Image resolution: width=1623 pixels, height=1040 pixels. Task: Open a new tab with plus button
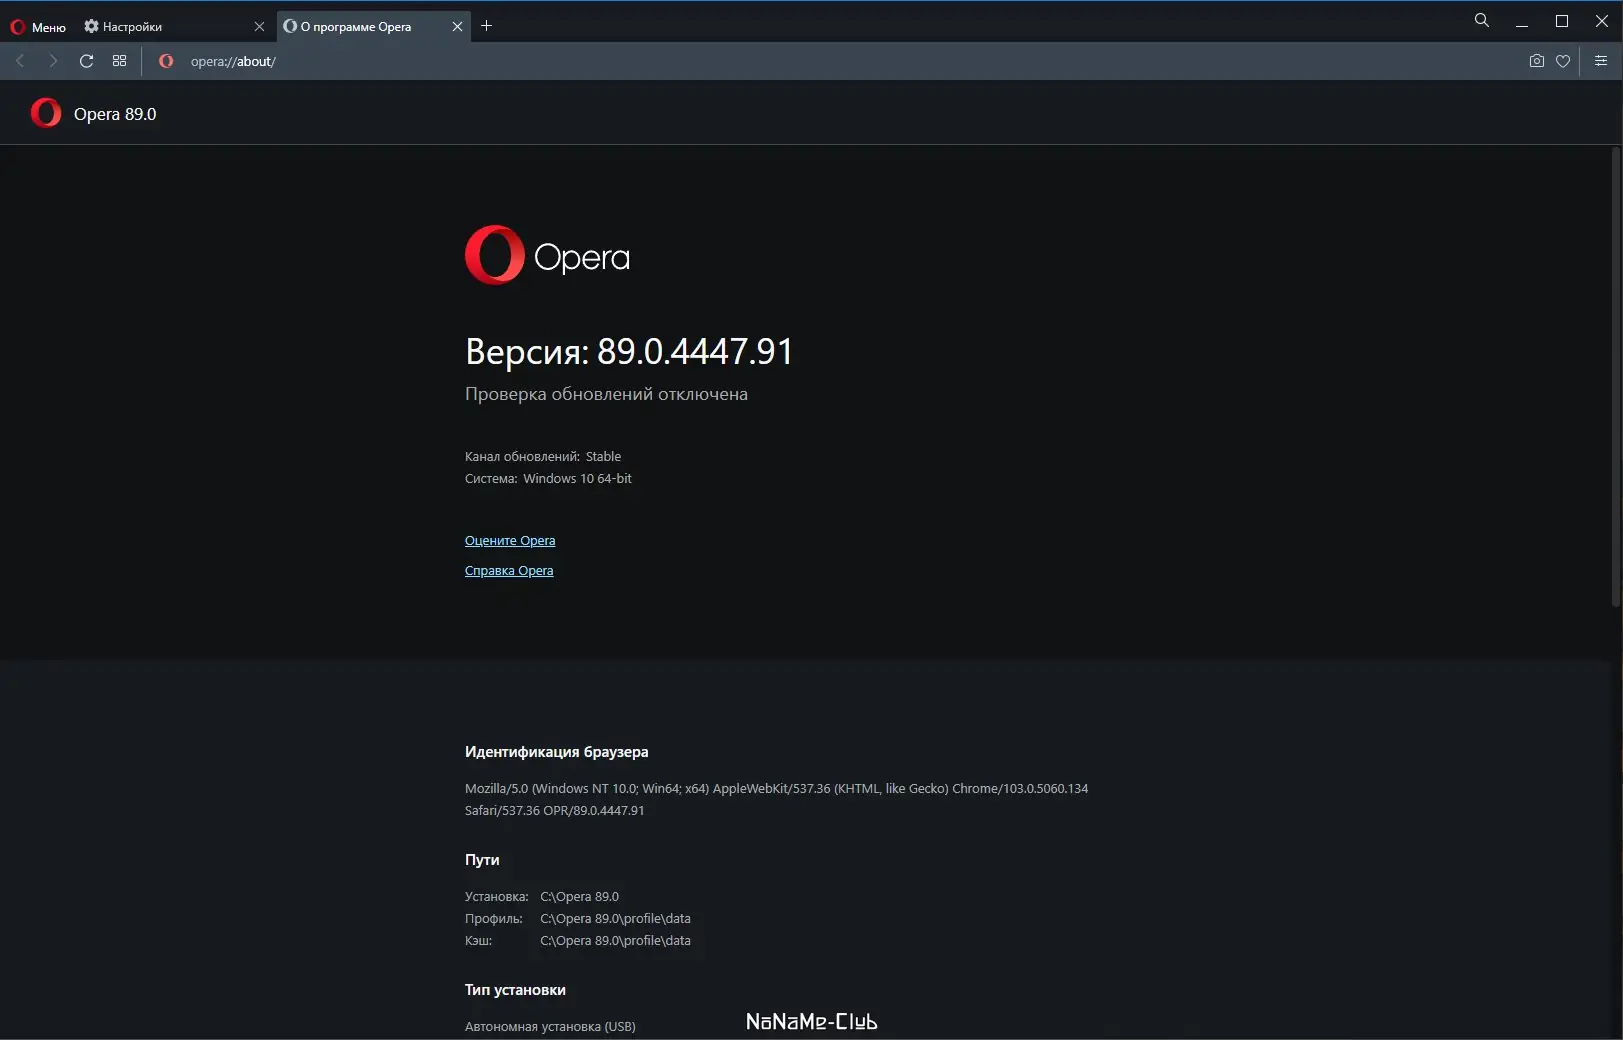[x=487, y=26]
